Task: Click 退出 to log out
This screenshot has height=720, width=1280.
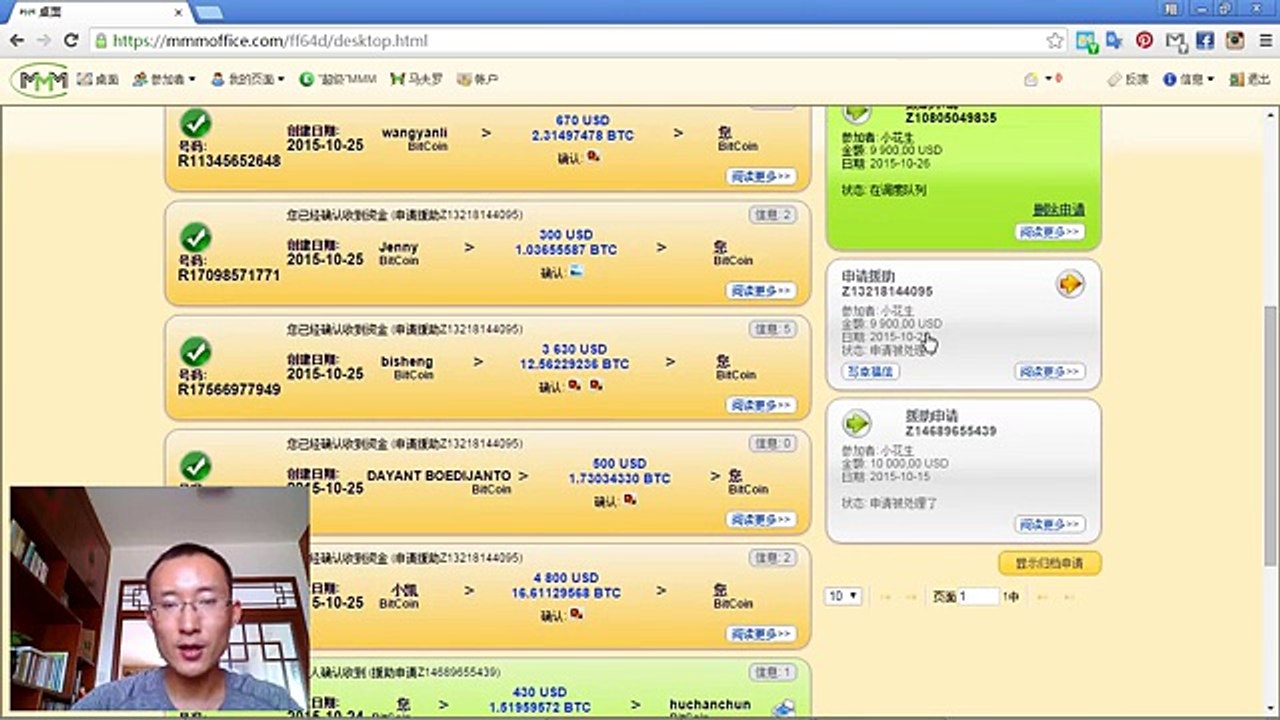Action: pyautogui.click(x=1250, y=79)
